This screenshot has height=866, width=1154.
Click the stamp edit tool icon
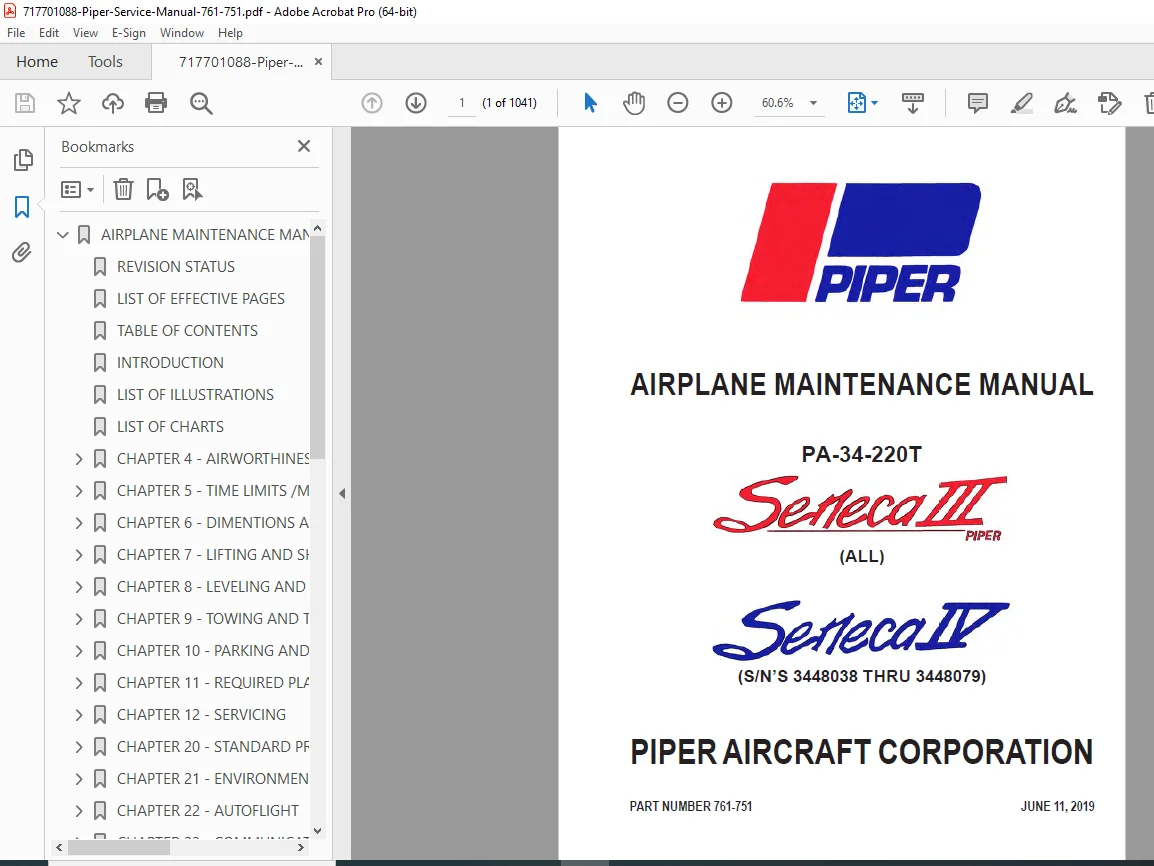point(1109,103)
